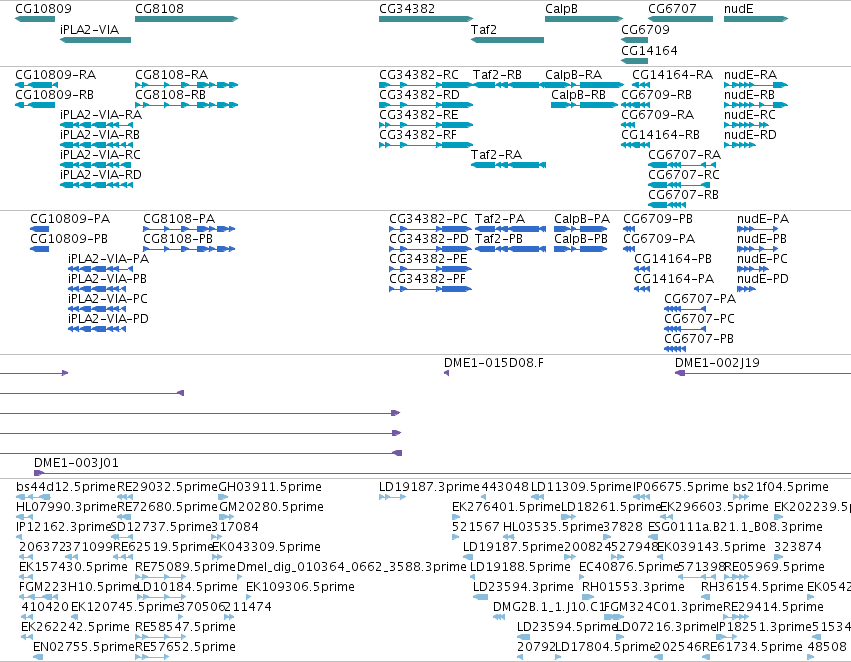Image resolution: width=851 pixels, height=662 pixels.
Task: Select the DME1-002J19 BAC label
Action: coord(717,363)
